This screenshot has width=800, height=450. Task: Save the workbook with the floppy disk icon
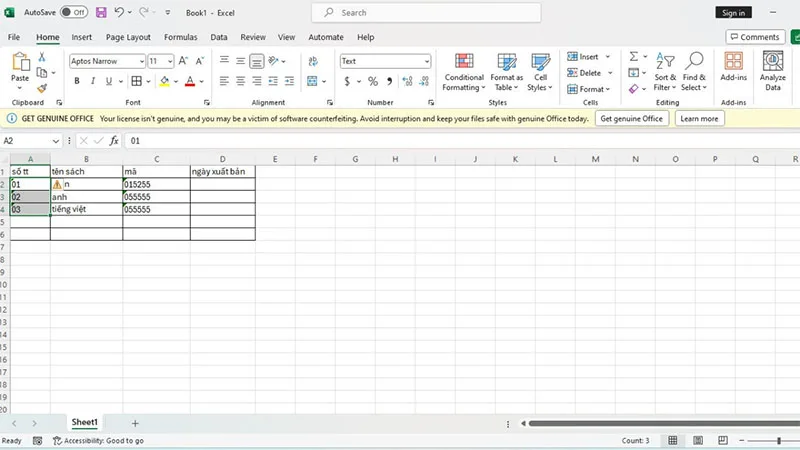pos(101,12)
